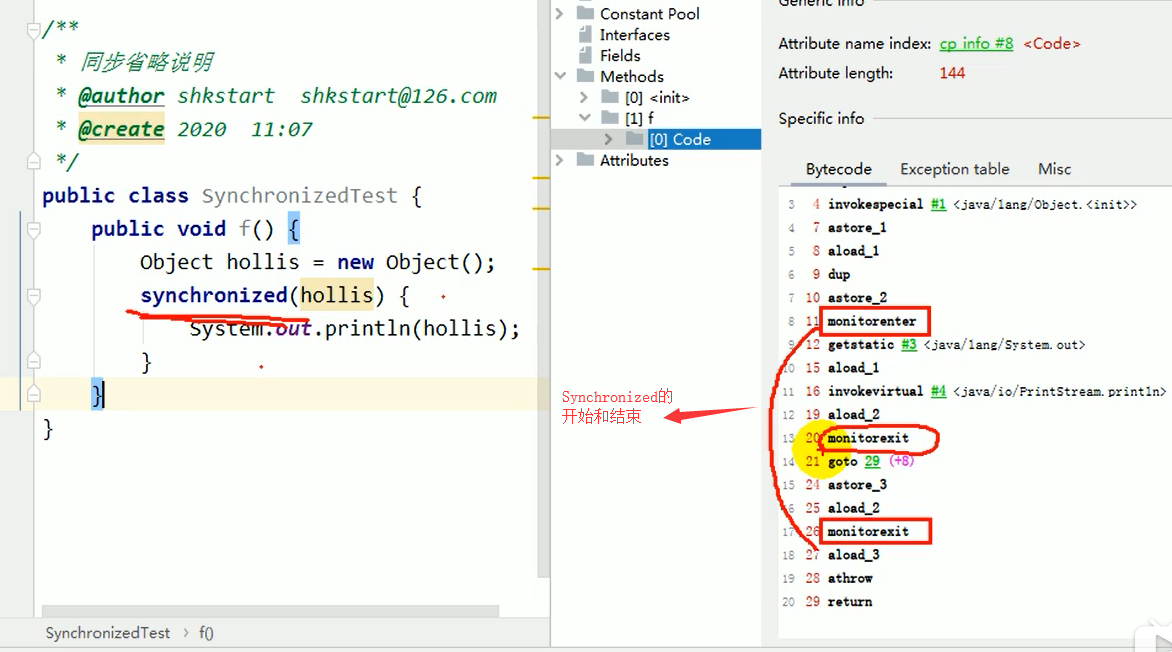Click the Attributes folder icon
The image size is (1172, 652).
[586, 160]
